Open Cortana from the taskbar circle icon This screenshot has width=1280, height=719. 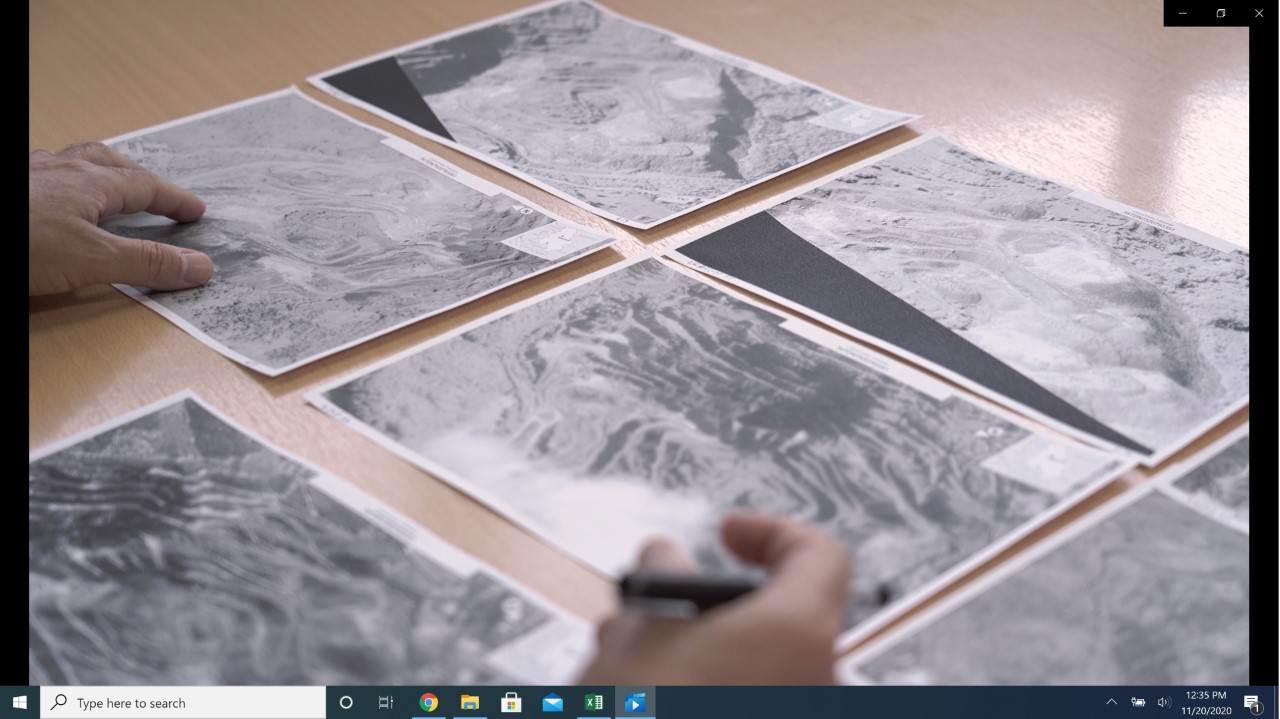pyautogui.click(x=346, y=703)
